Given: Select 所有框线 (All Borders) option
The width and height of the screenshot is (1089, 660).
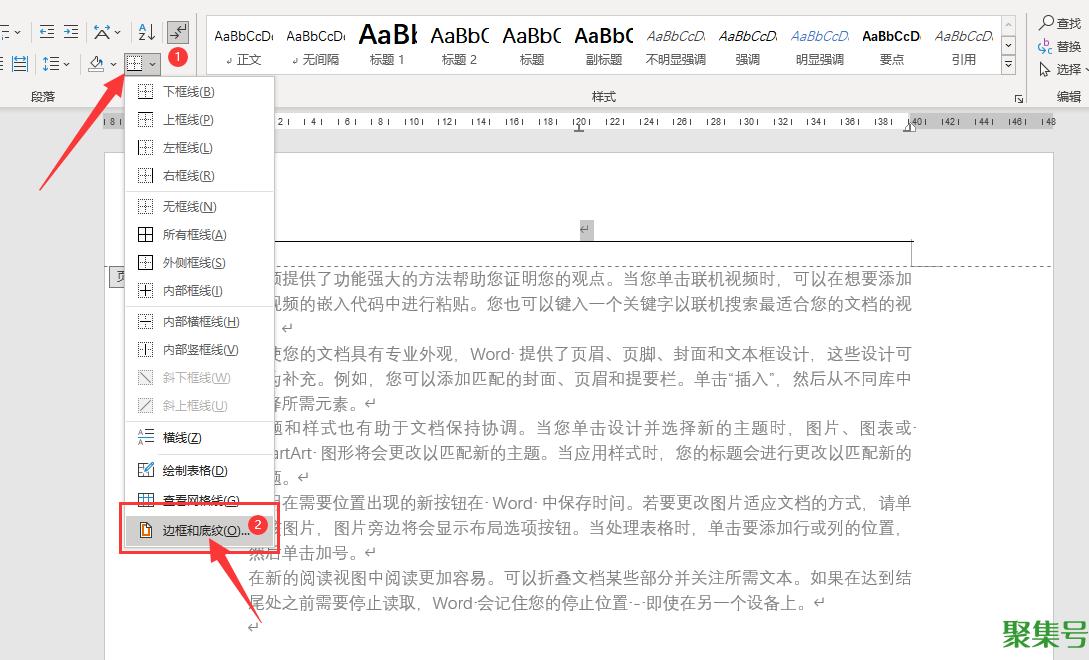Looking at the screenshot, I should click(194, 235).
